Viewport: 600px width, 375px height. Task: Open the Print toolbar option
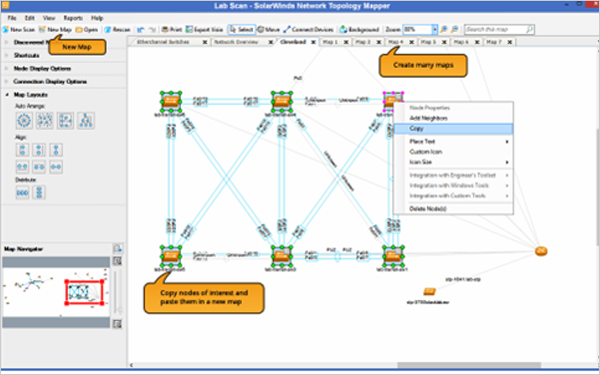pos(171,29)
